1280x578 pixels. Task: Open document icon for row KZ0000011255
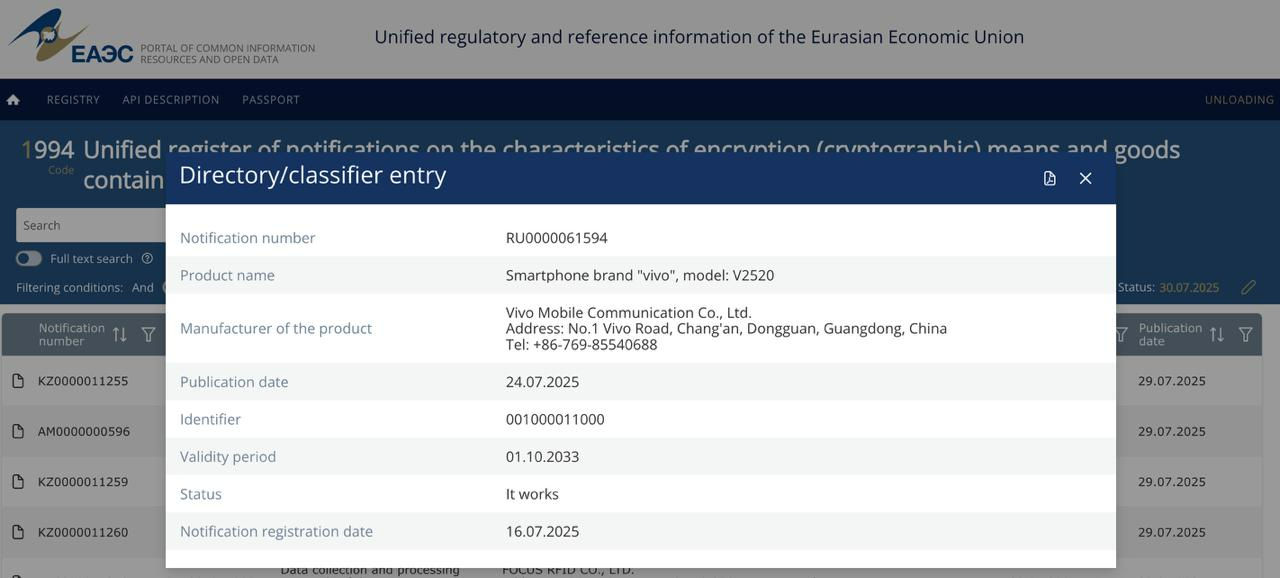[18, 381]
